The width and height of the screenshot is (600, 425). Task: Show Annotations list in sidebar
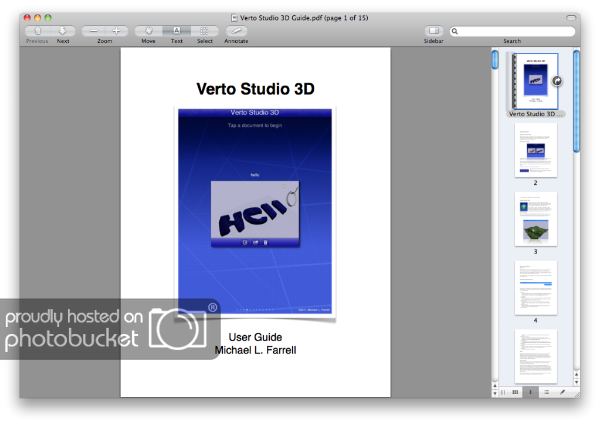562,392
